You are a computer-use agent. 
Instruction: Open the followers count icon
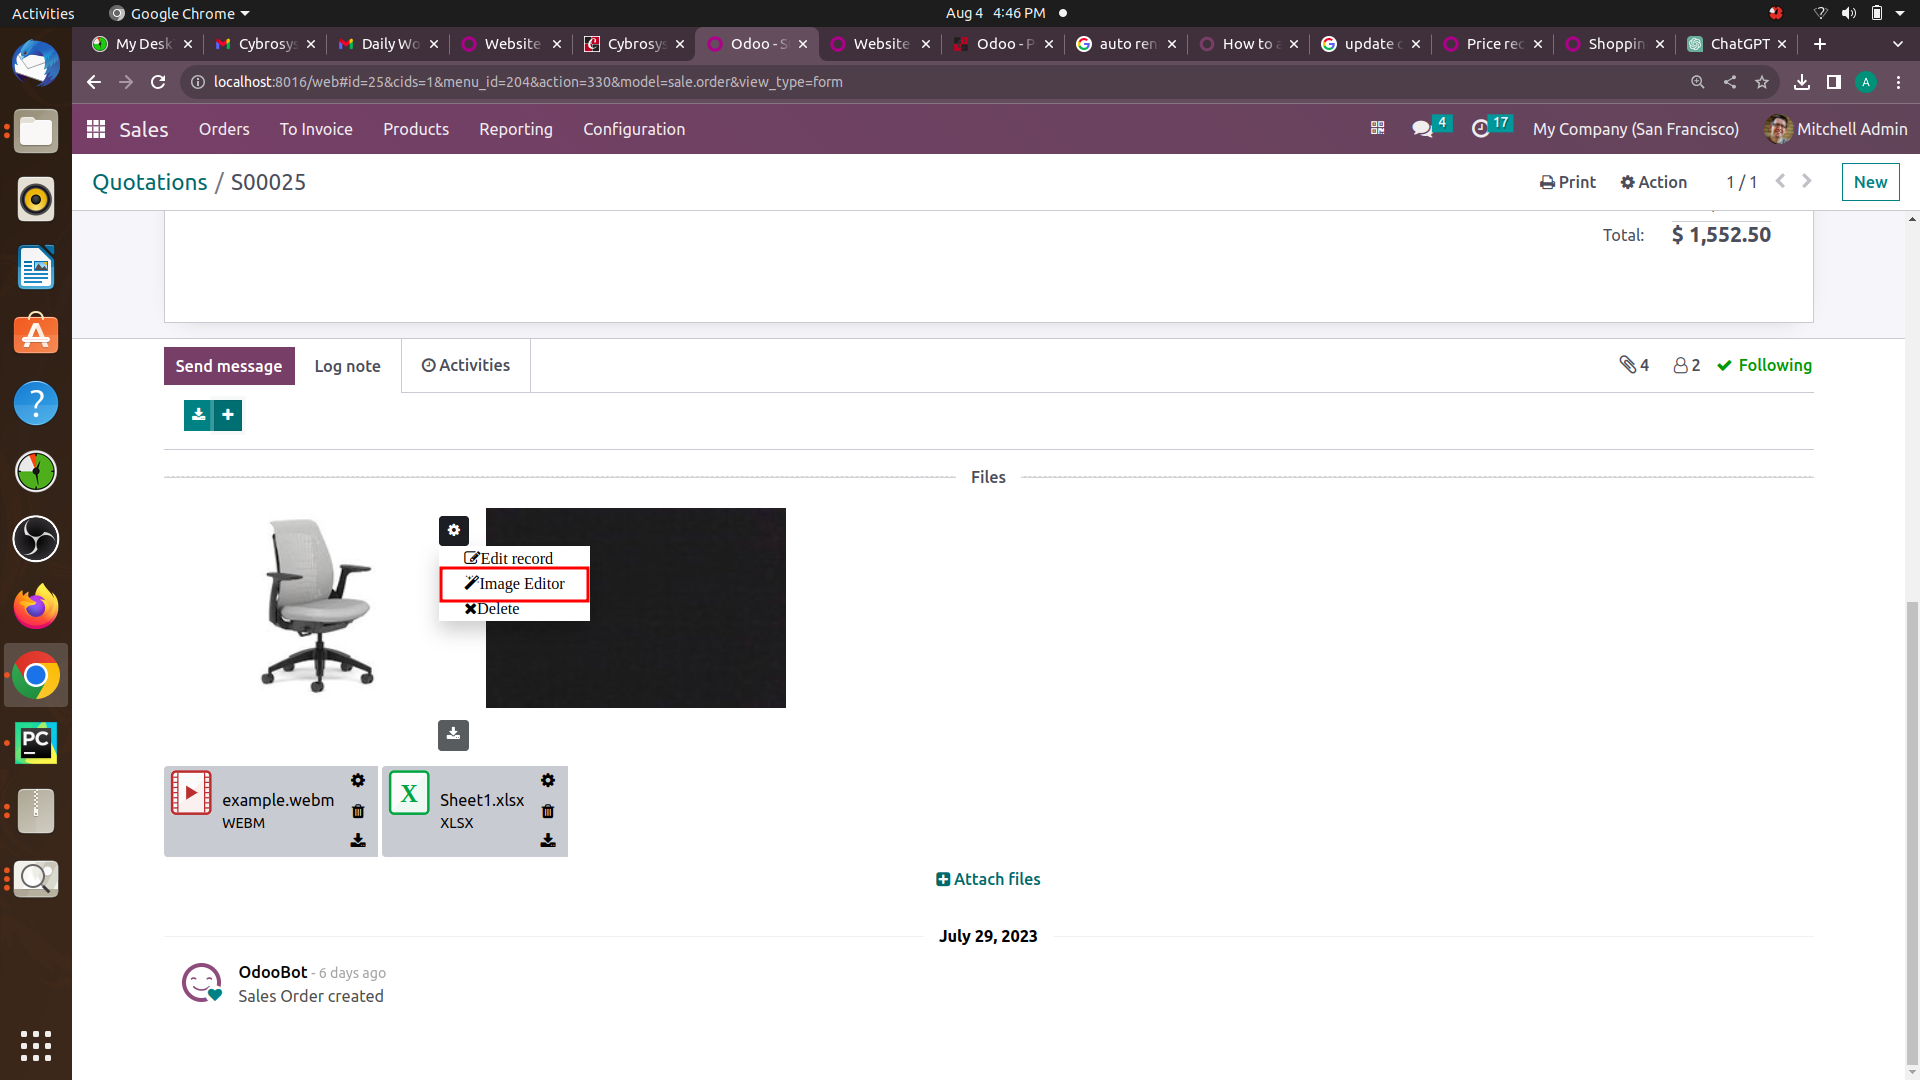coord(1686,365)
